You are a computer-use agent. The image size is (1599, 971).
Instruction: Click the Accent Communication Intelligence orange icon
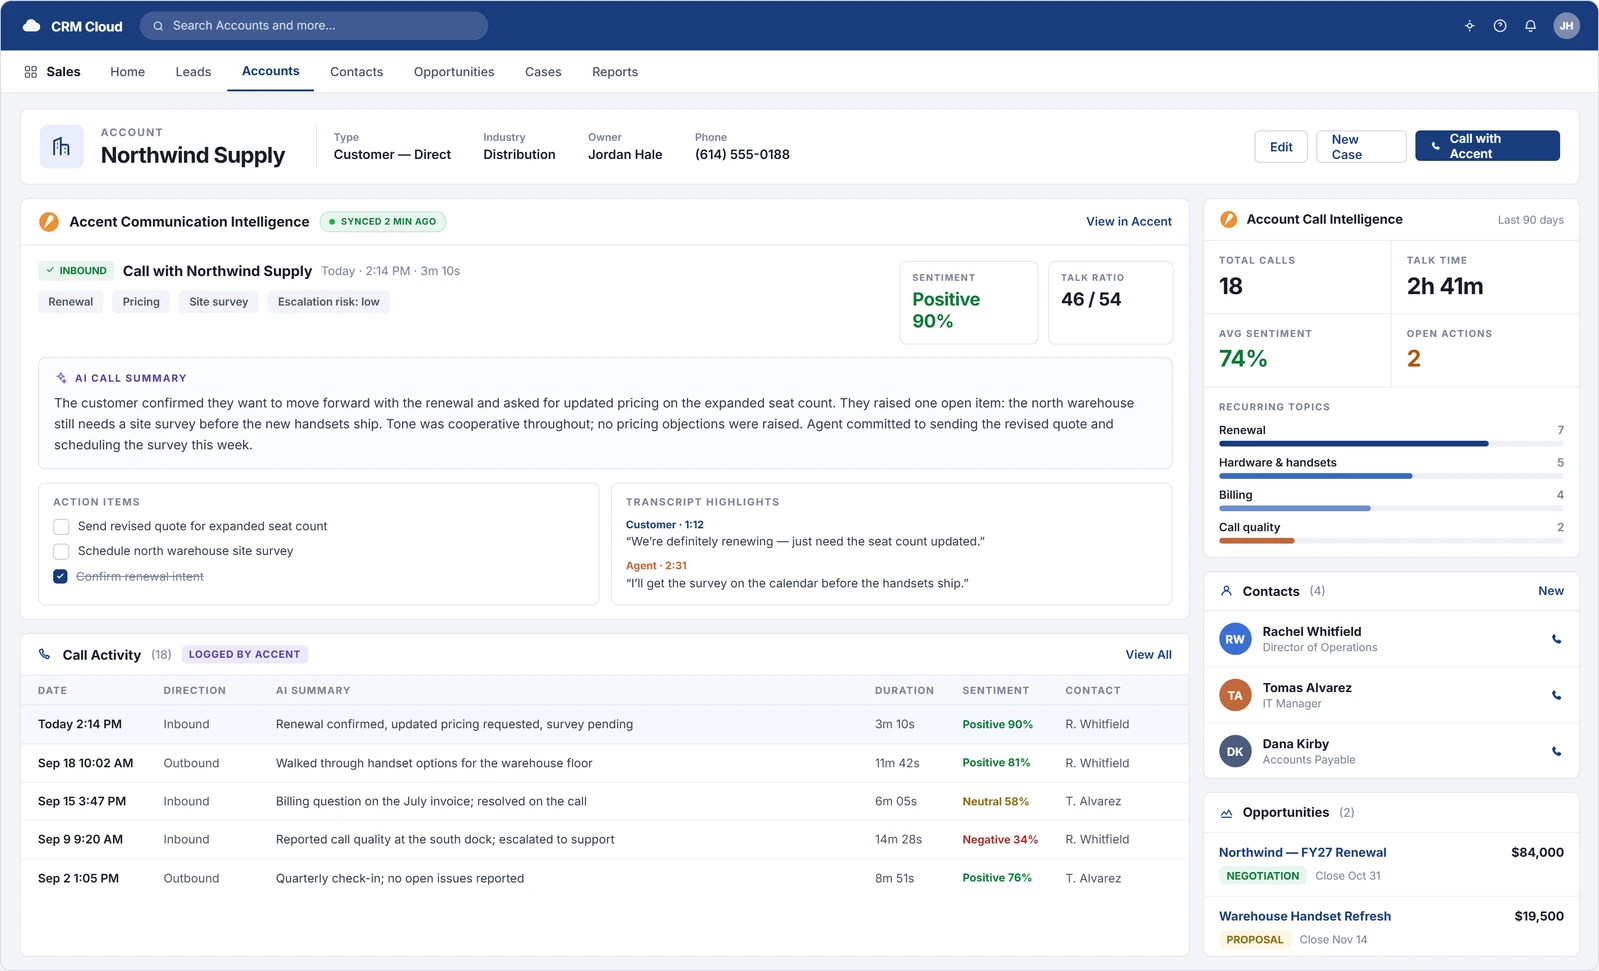coord(48,222)
